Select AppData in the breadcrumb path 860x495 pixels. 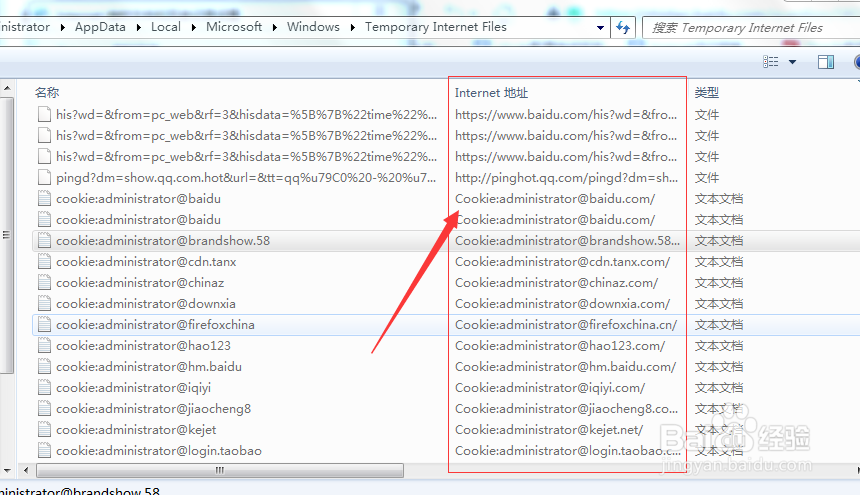tap(100, 27)
